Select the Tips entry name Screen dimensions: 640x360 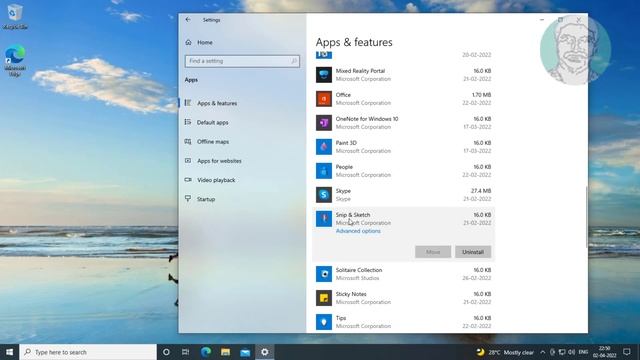tap(341, 318)
